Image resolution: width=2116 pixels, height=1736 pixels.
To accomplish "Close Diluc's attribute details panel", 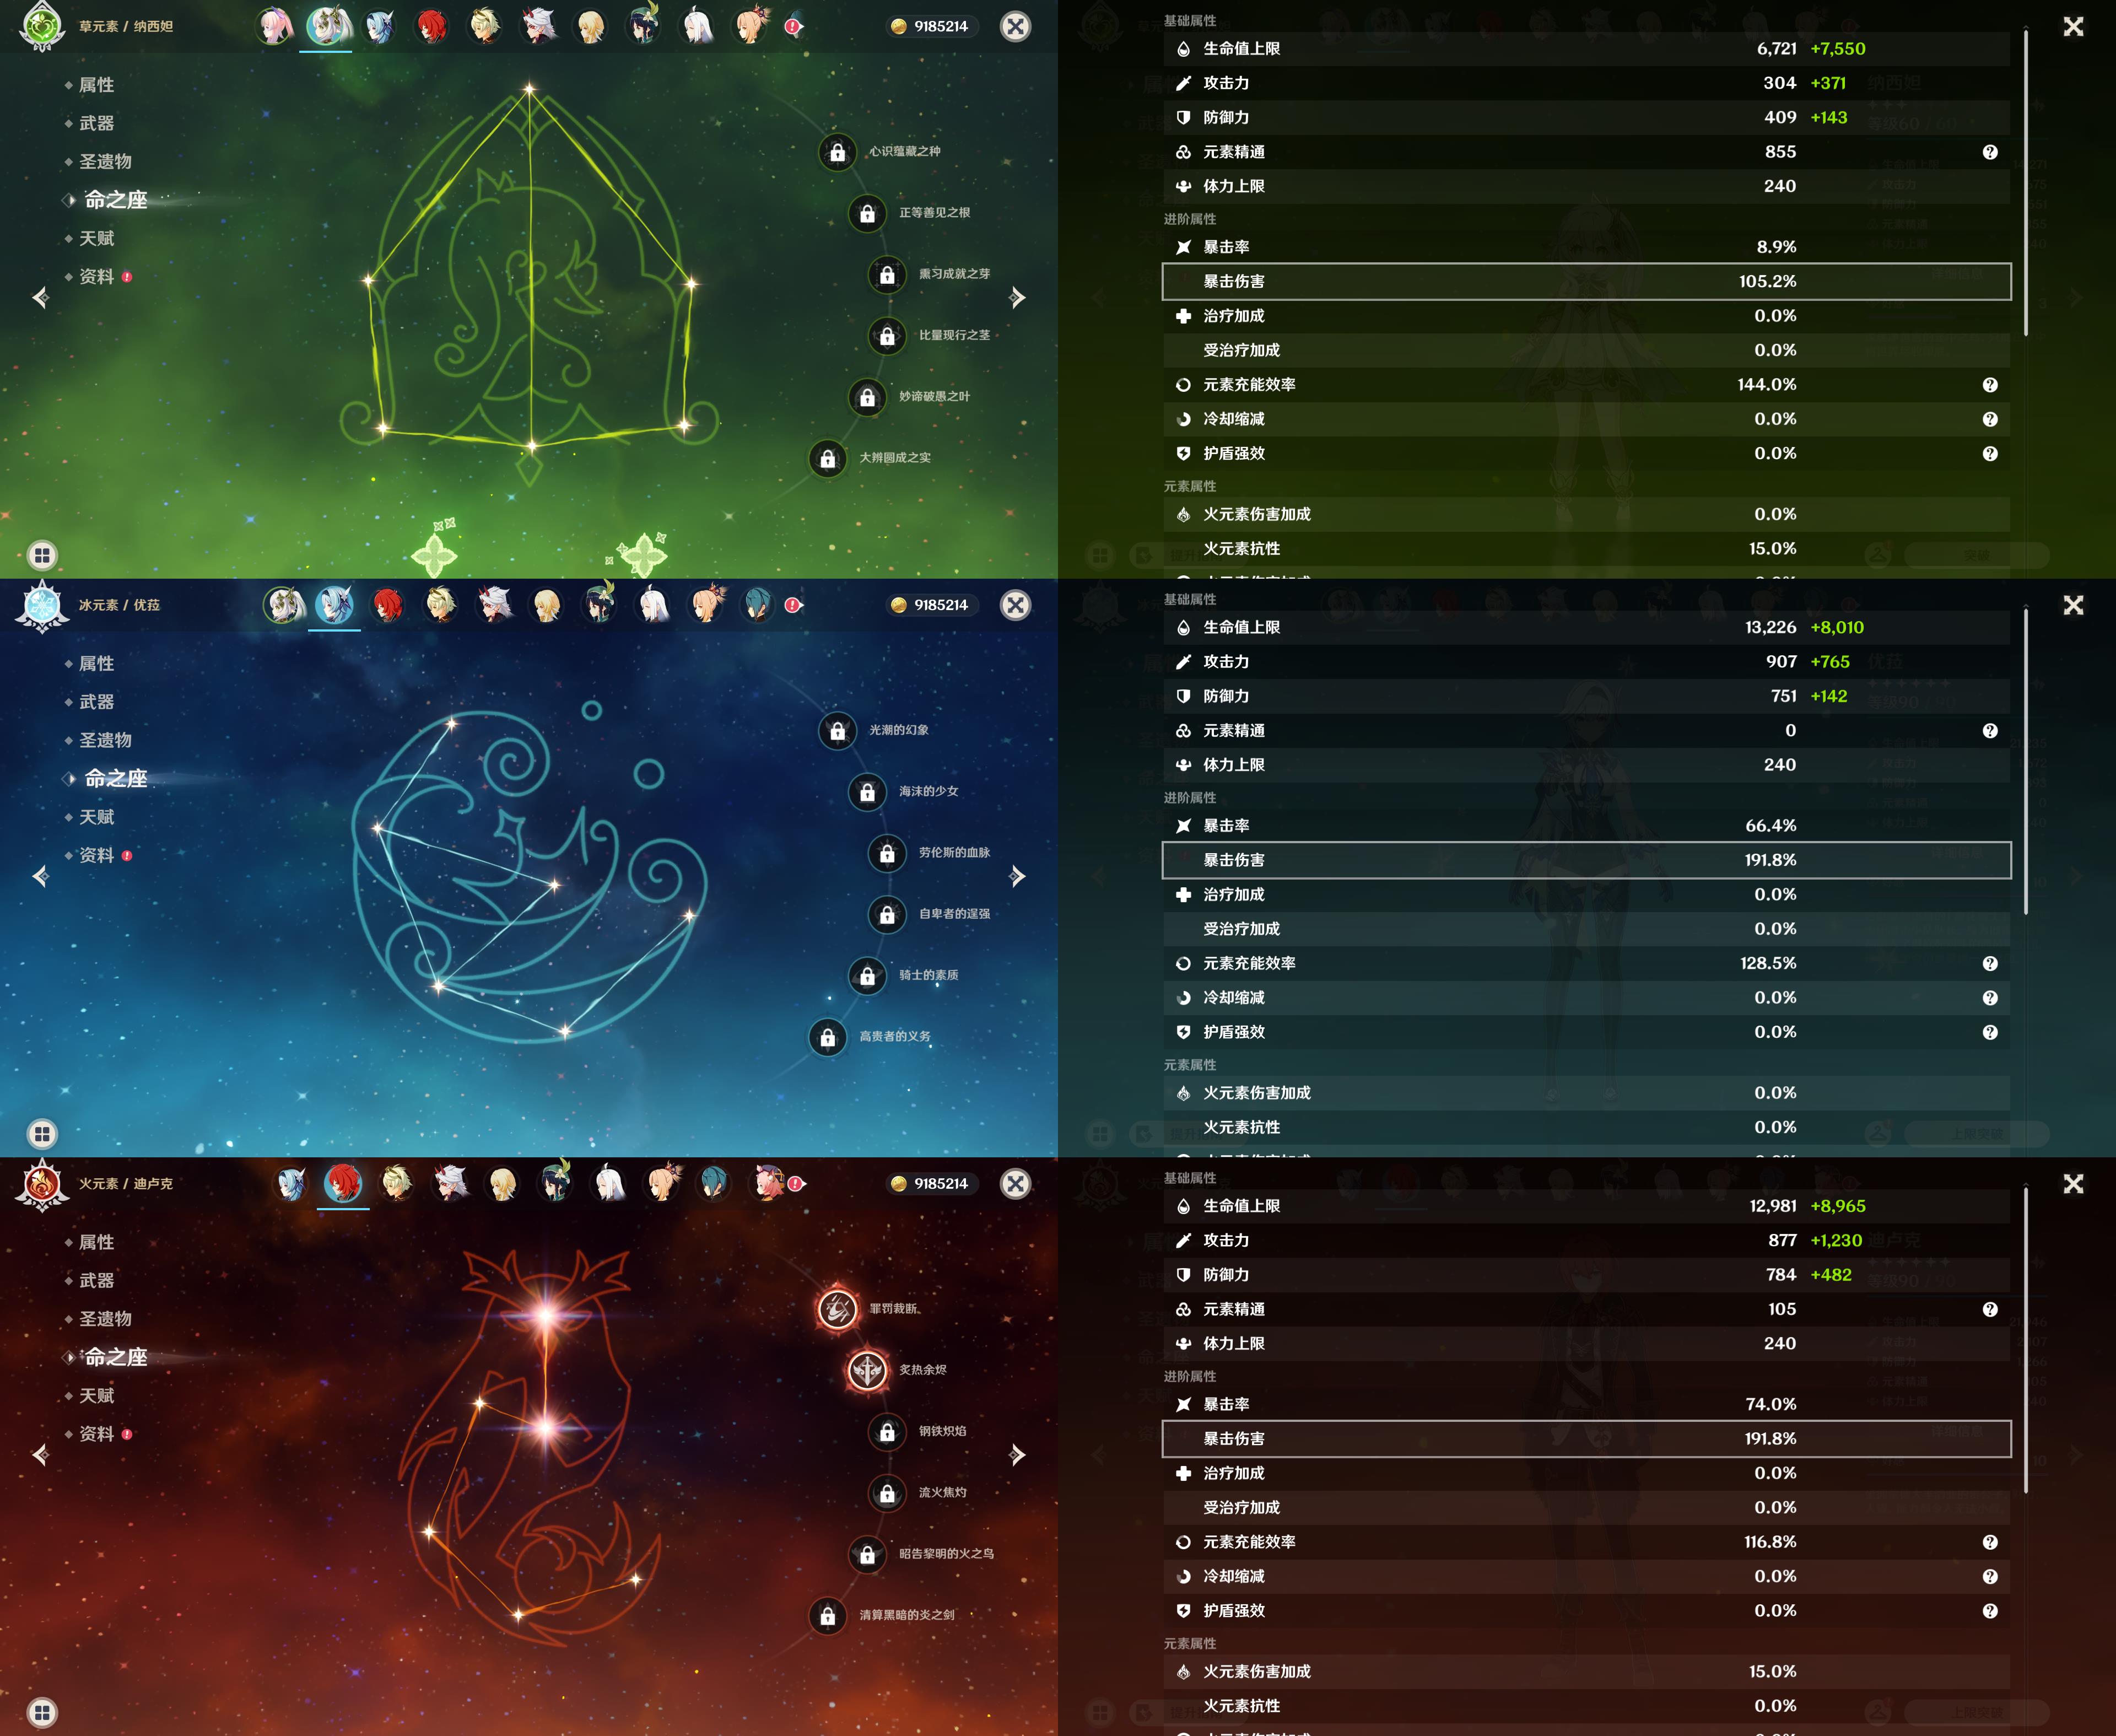I will pos(2073,1183).
